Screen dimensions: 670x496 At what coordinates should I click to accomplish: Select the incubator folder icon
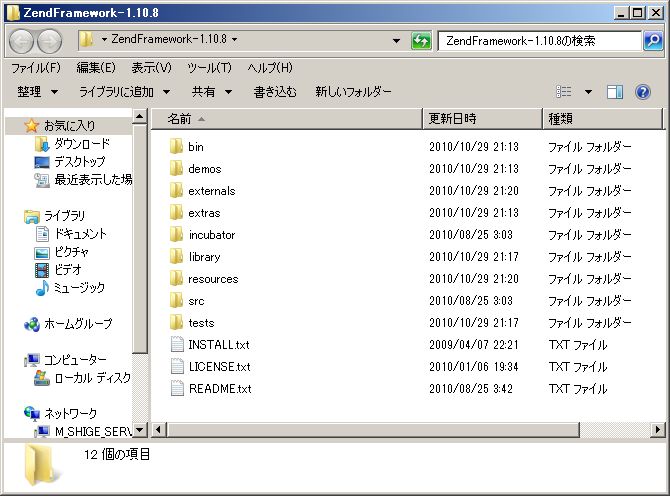(176, 235)
